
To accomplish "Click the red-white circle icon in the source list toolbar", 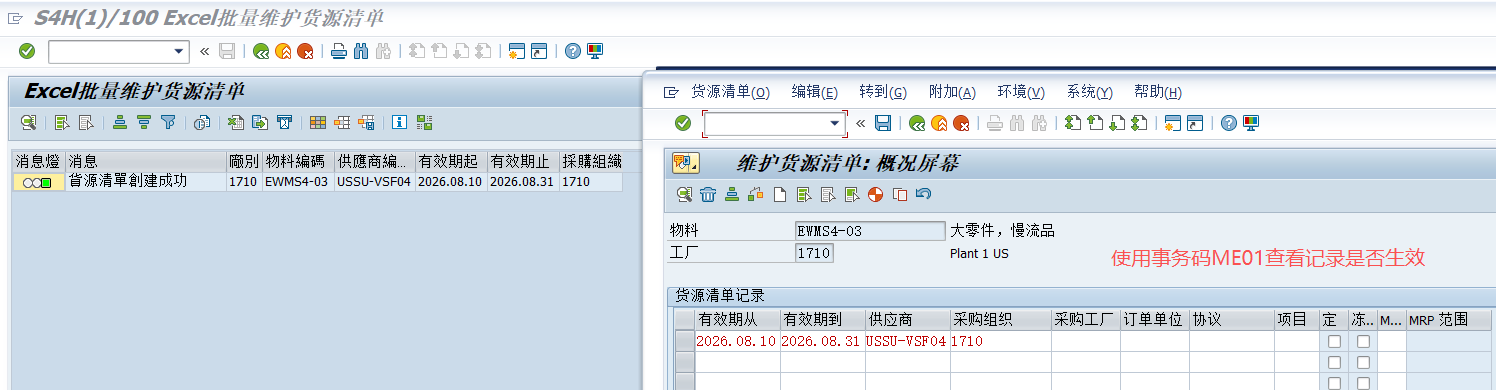I will [x=876, y=194].
